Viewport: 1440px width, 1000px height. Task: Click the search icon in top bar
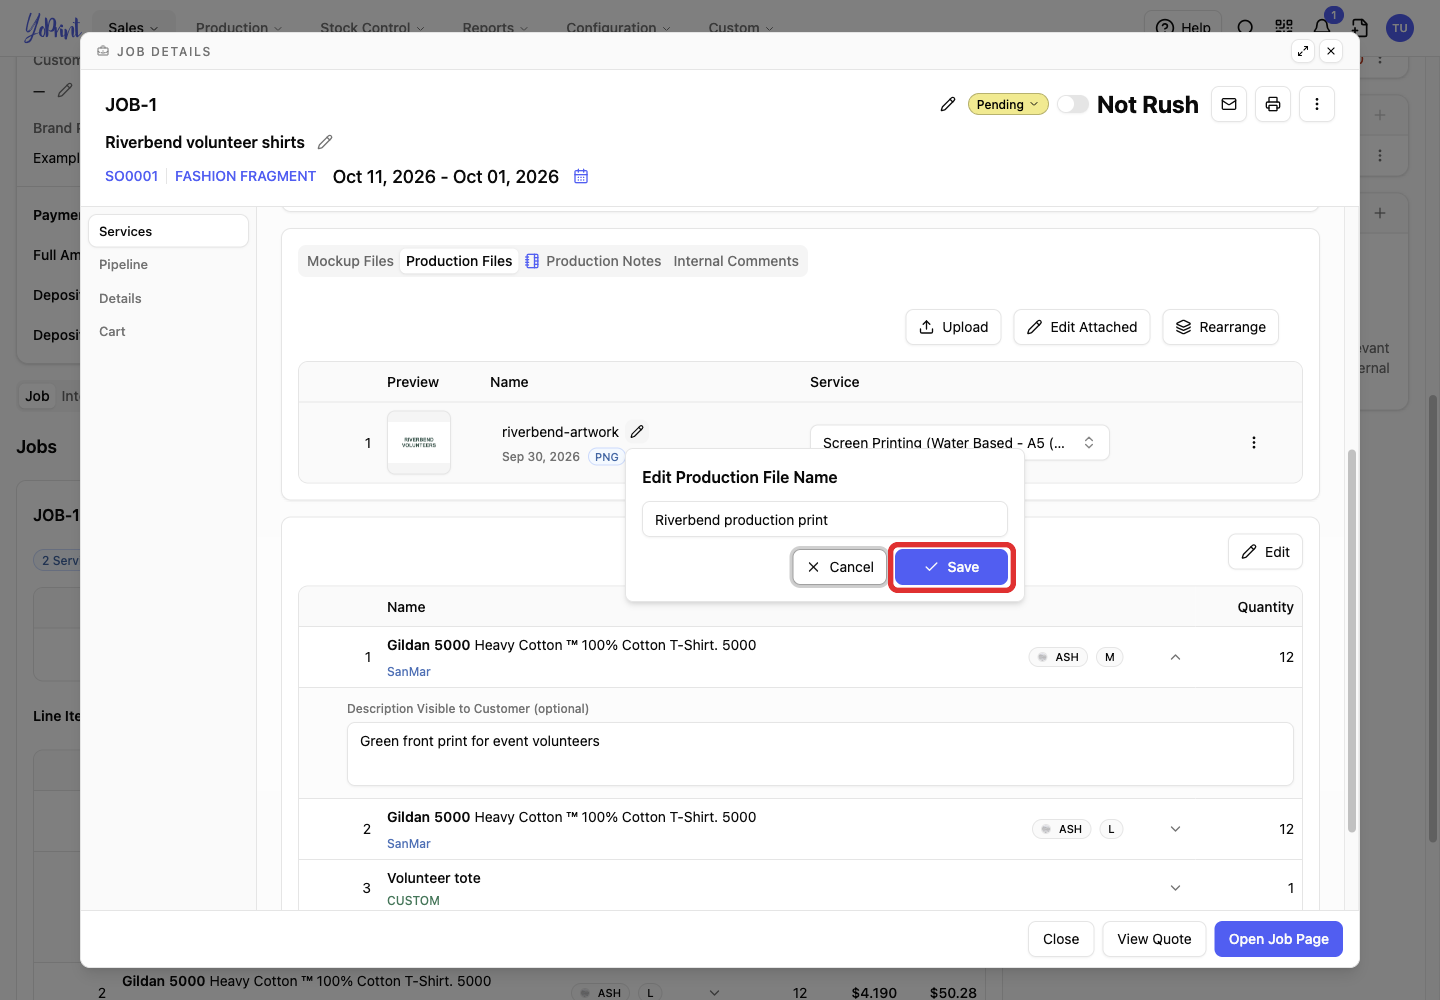click(x=1246, y=27)
